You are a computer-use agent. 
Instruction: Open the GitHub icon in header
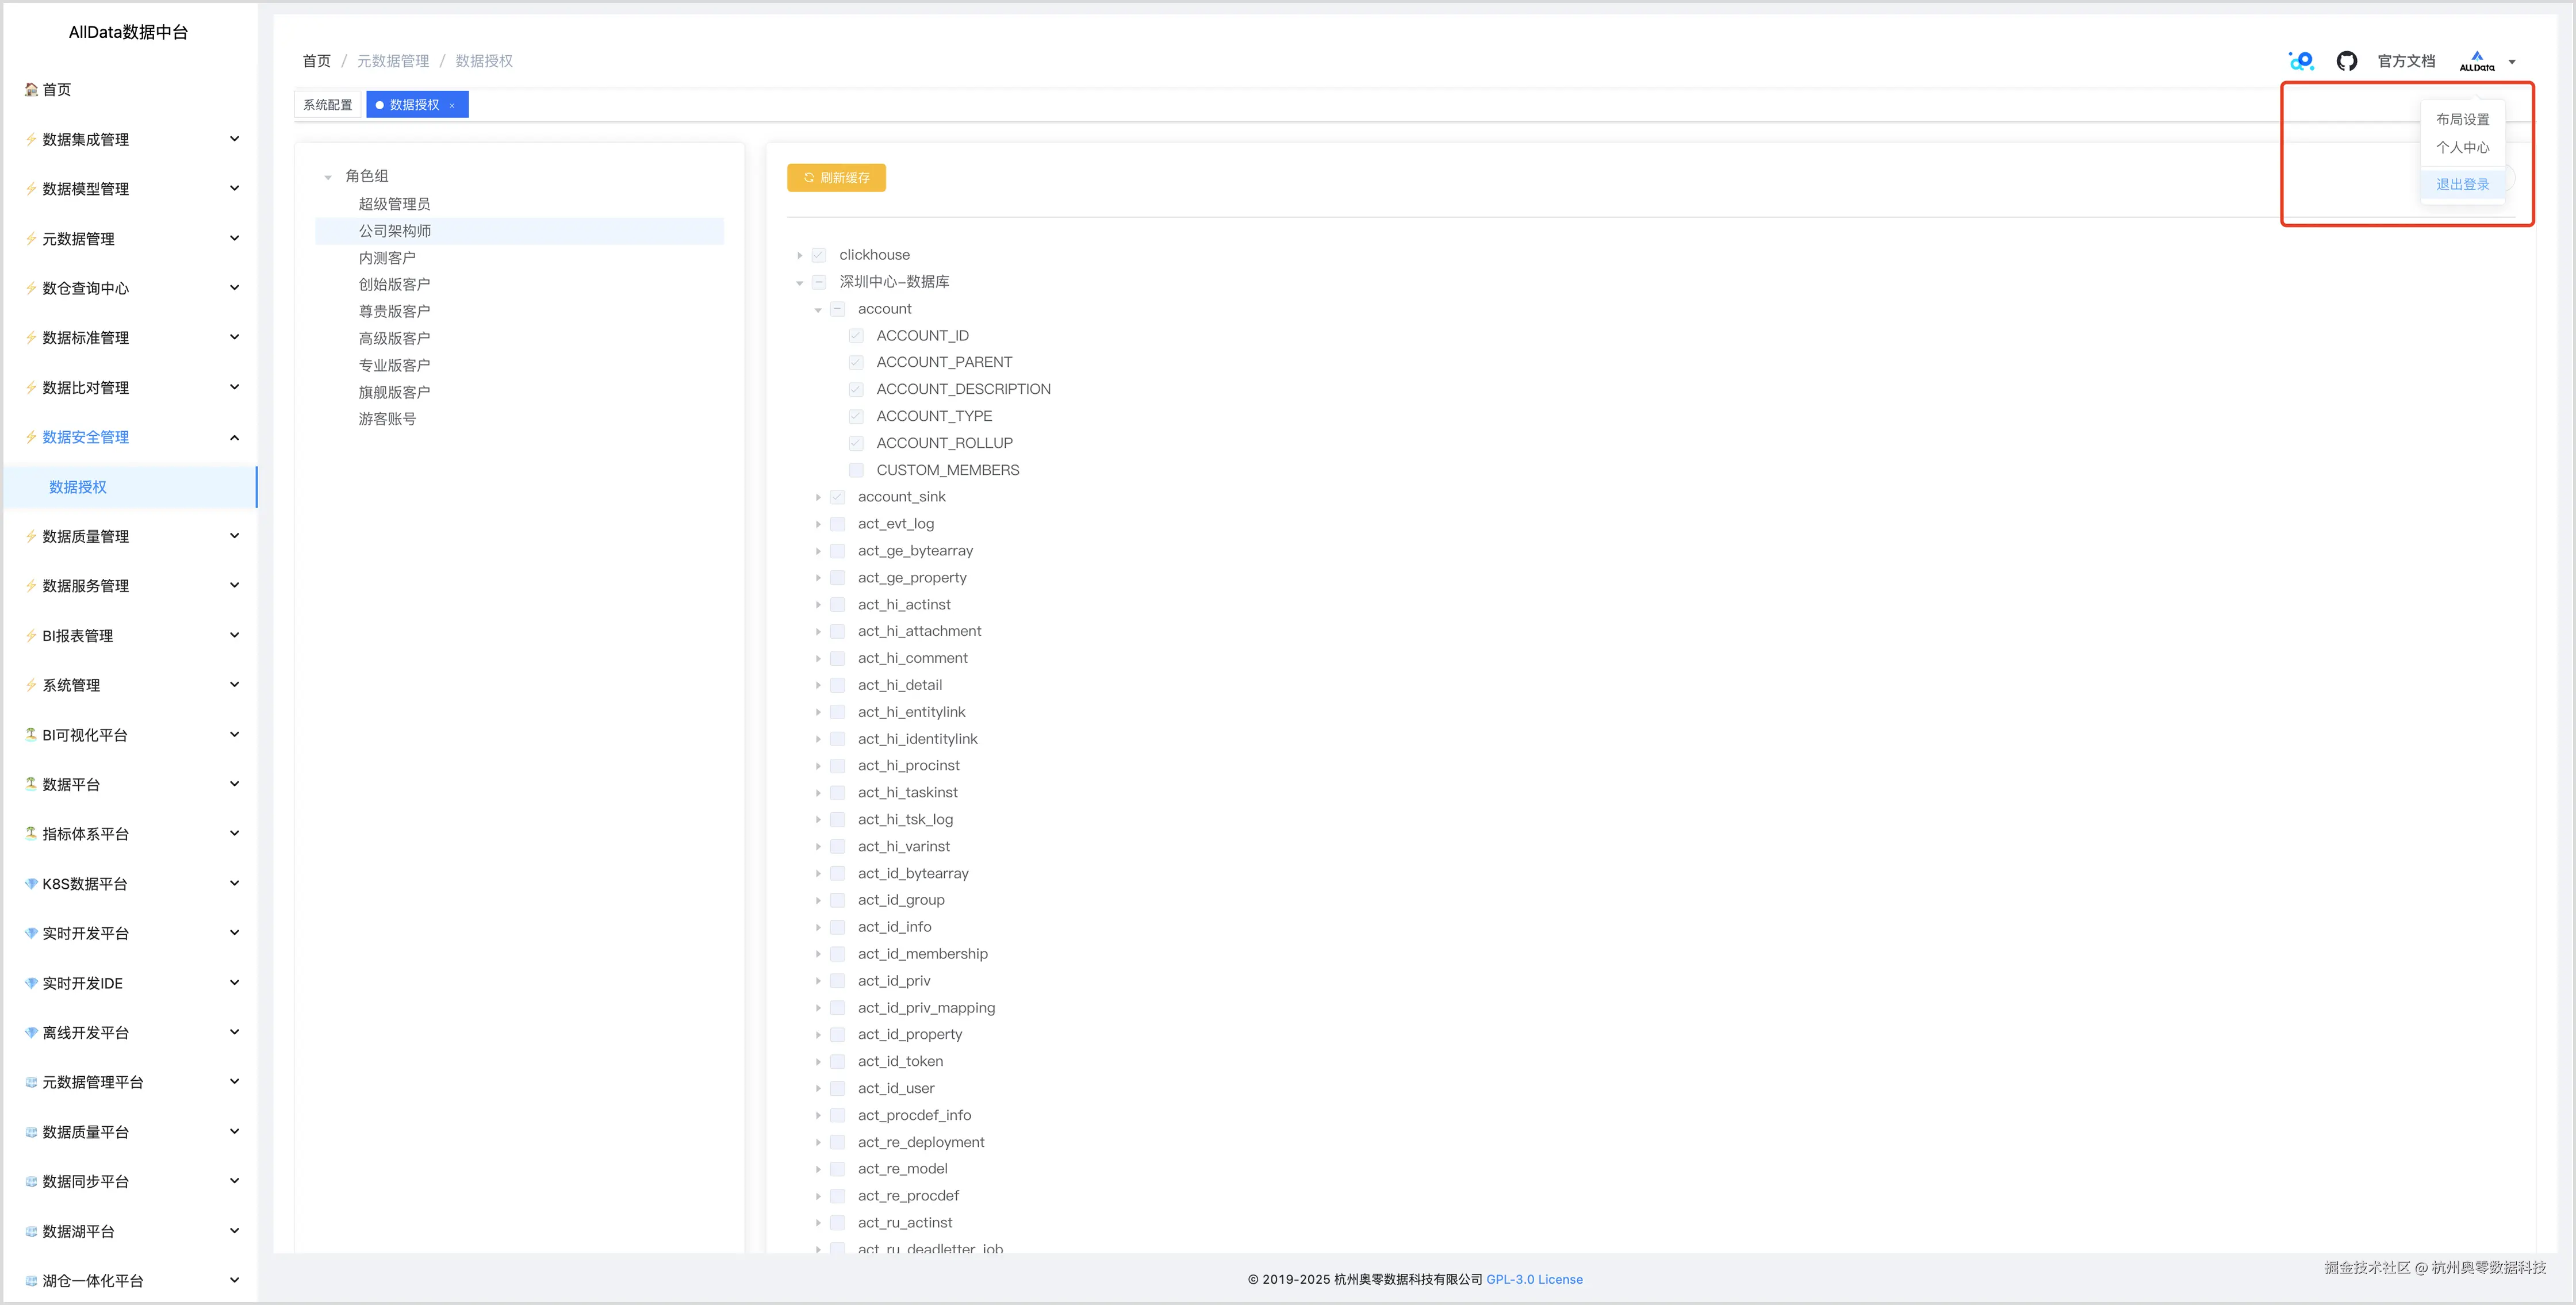2346,61
